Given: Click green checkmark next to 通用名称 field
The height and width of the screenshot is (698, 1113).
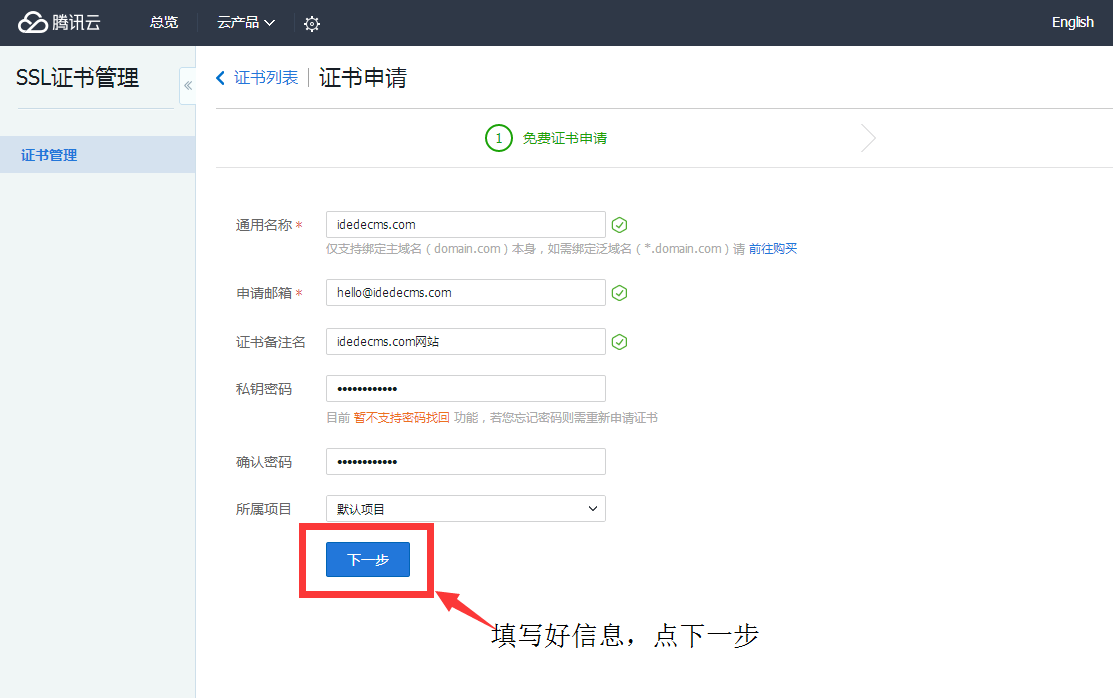Looking at the screenshot, I should point(620,225).
